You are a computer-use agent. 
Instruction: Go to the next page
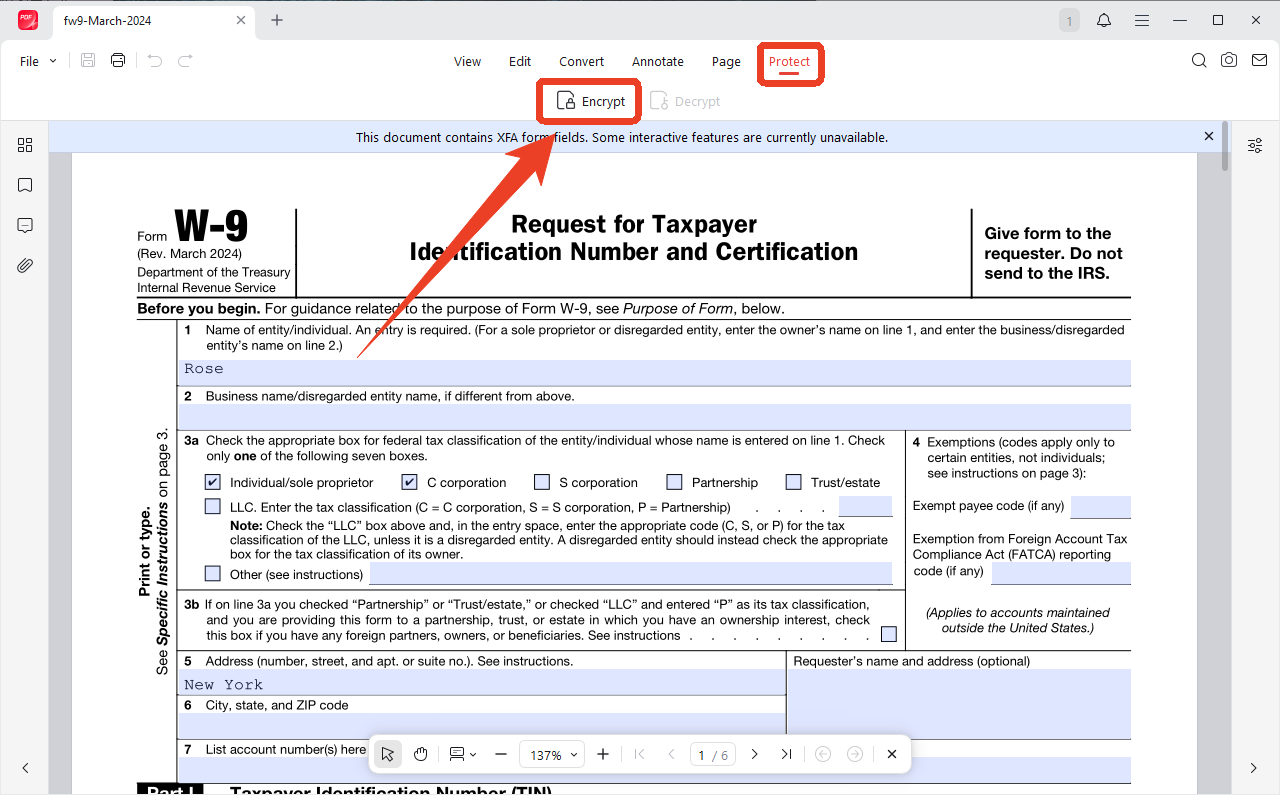(755, 754)
